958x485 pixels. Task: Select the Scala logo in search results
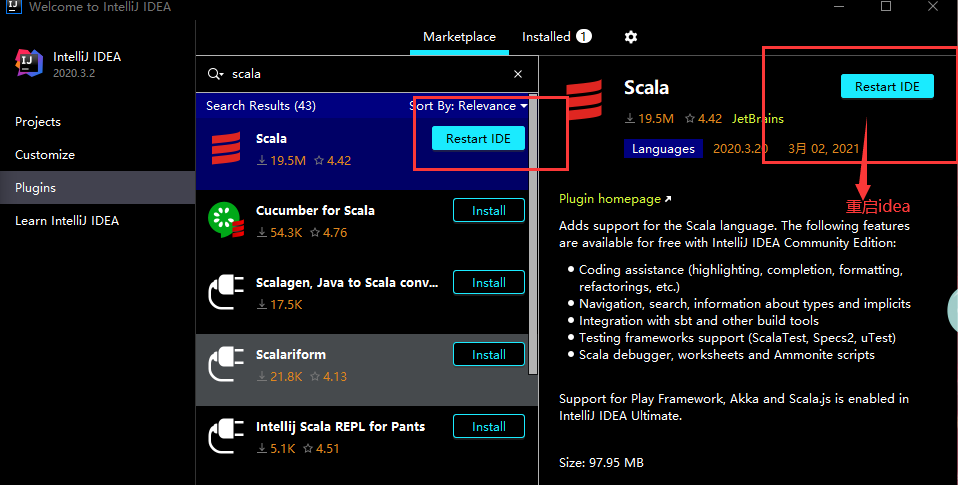pos(226,148)
